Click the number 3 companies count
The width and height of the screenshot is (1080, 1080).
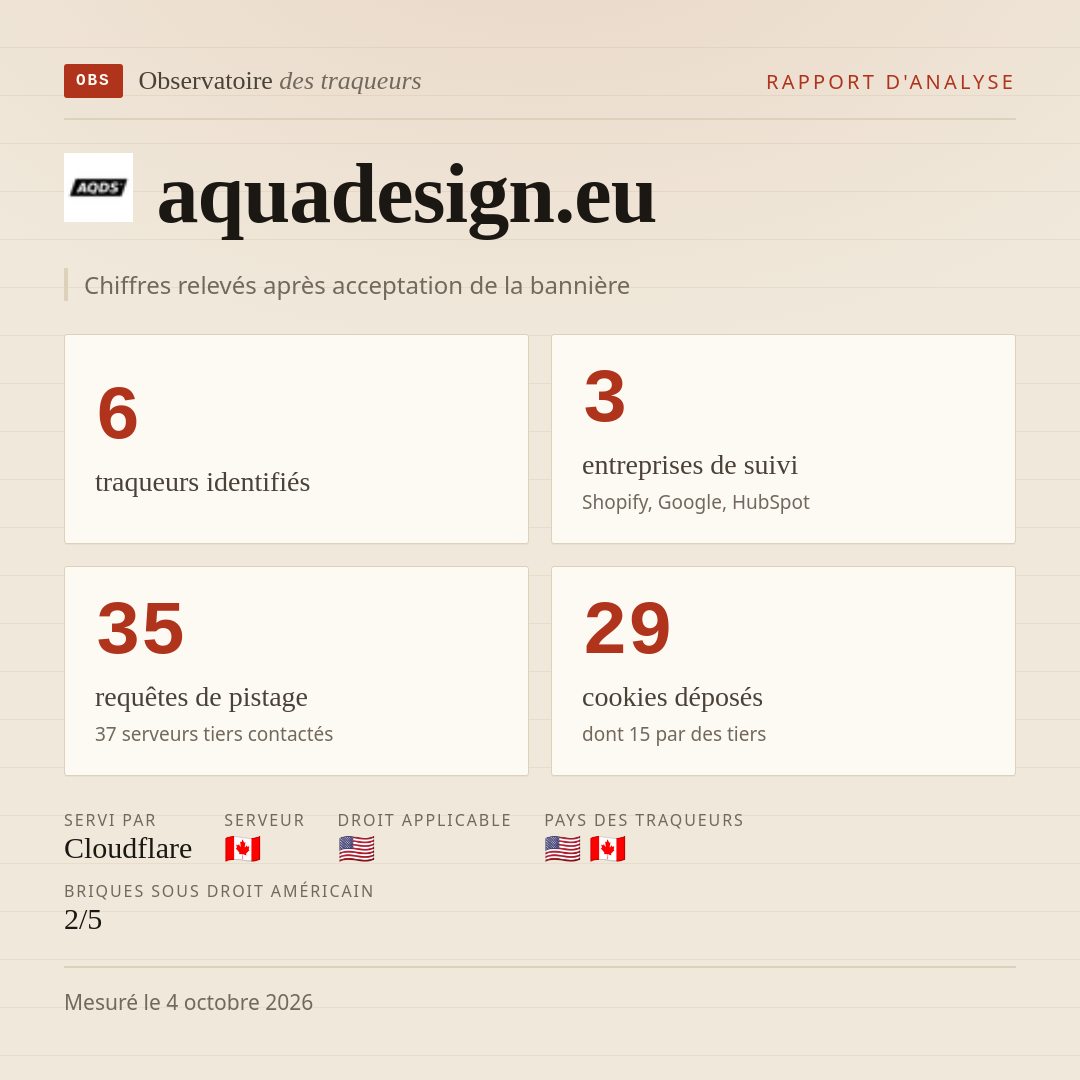[605, 396]
